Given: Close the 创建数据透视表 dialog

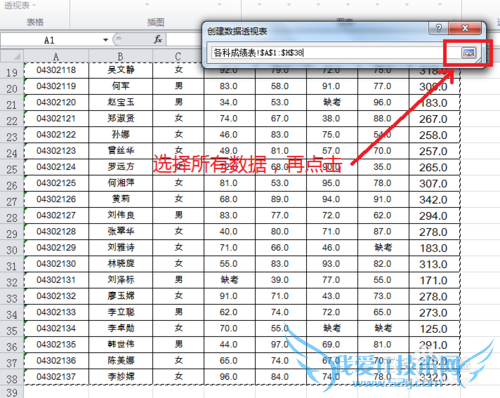Looking at the screenshot, I should (465, 28).
